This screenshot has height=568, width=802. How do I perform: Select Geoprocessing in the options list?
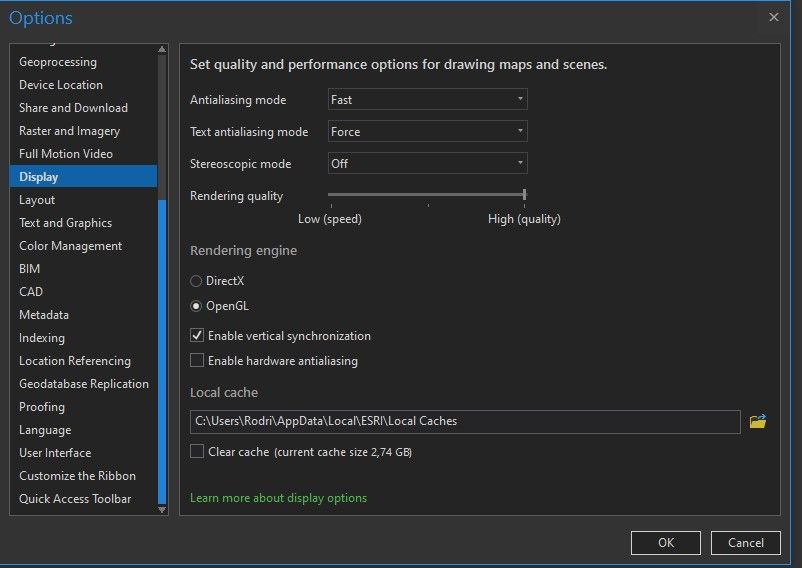point(58,62)
